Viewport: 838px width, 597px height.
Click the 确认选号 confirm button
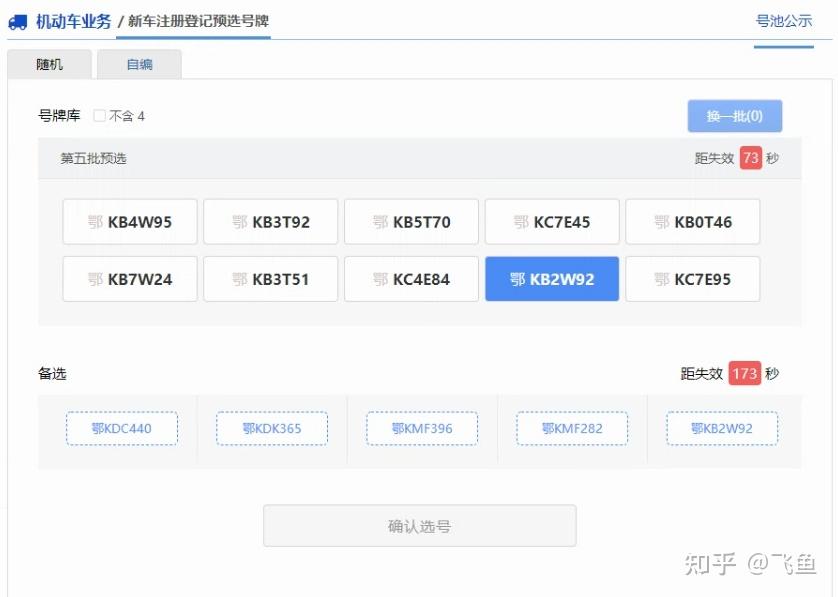[x=420, y=525]
